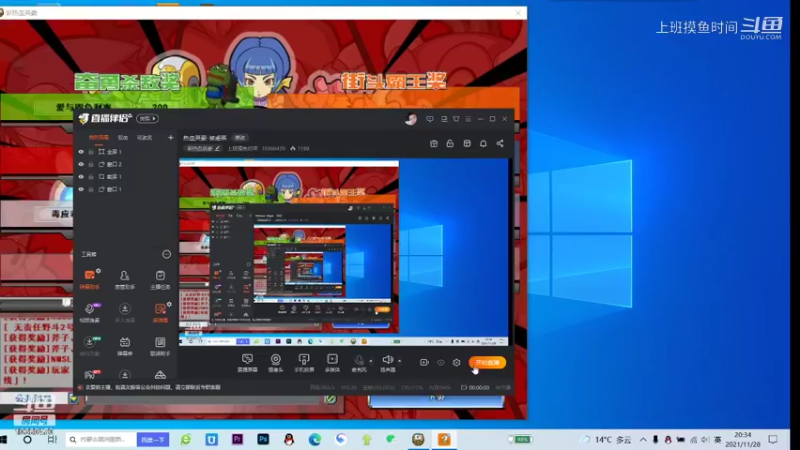Open 歌词助手 lyrics assistant tool

coord(160,345)
